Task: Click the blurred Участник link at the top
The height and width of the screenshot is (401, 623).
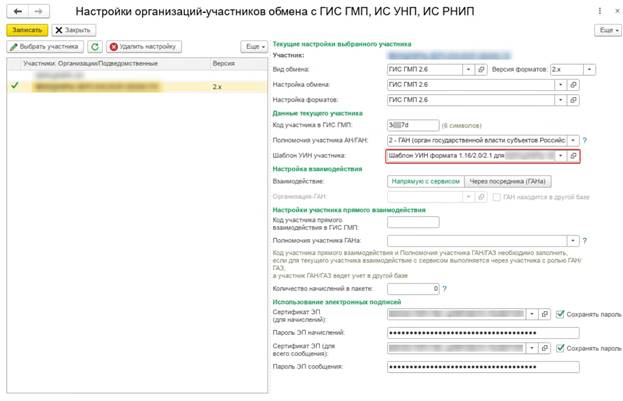Action: [x=449, y=55]
